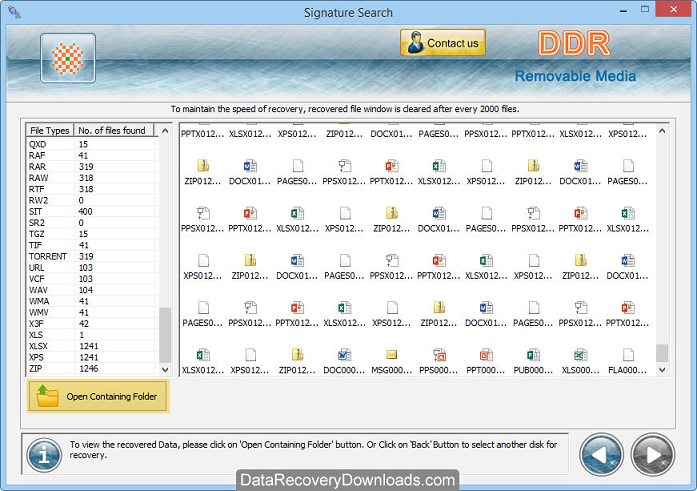The width and height of the screenshot is (697, 491).
Task: Select the FLA000... blank file icon
Action: tap(628, 355)
